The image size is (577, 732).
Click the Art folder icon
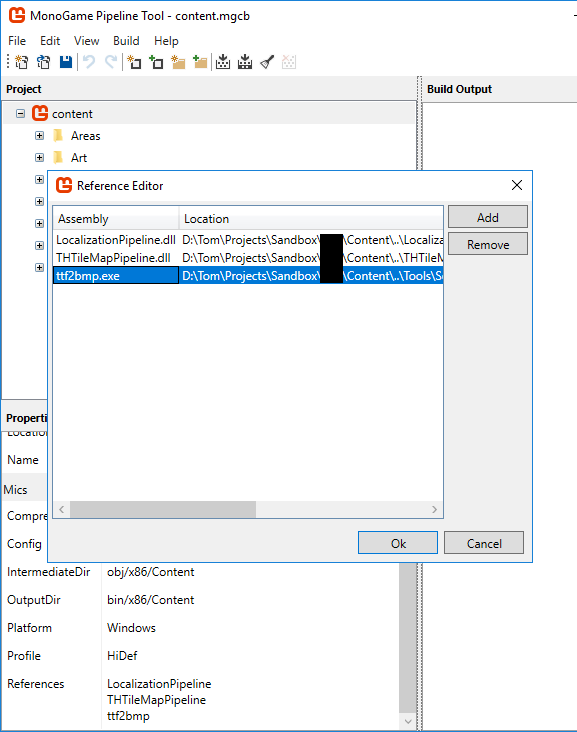coord(58,158)
